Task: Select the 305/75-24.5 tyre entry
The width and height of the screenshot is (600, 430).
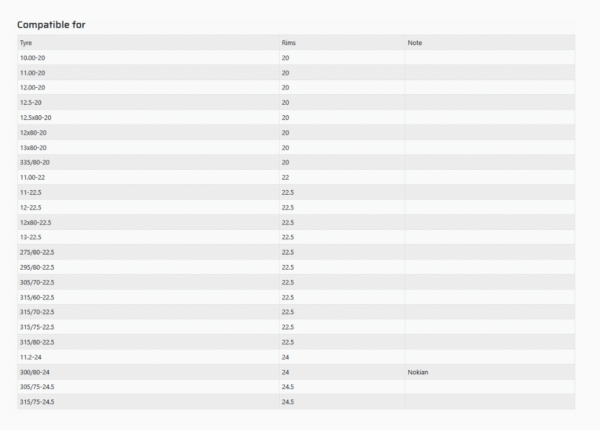Action: point(37,387)
